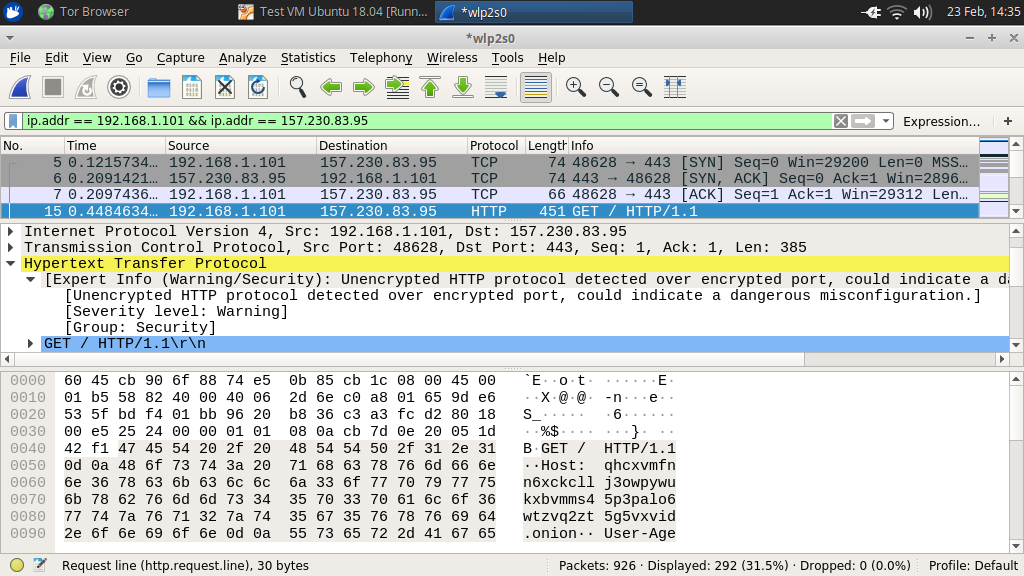This screenshot has width=1024, height=576.
Task: Close this capture file icon
Action: pos(225,87)
